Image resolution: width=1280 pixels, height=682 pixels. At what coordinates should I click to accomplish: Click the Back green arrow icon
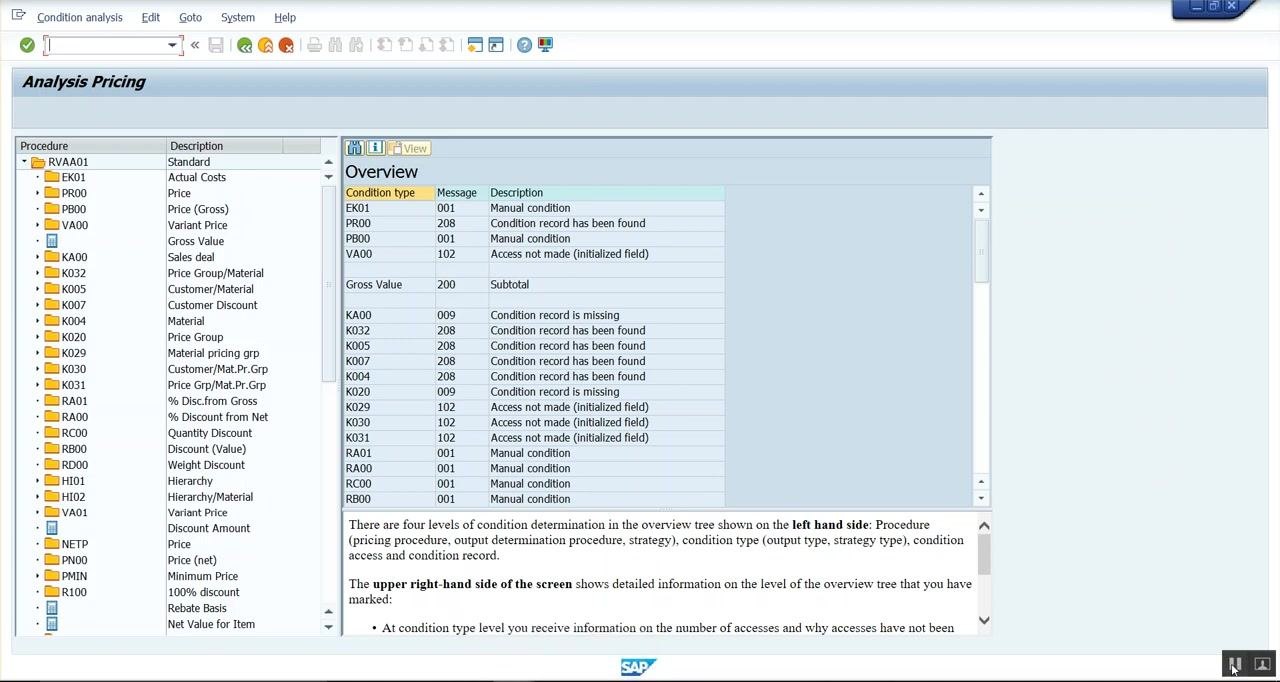[x=244, y=45]
